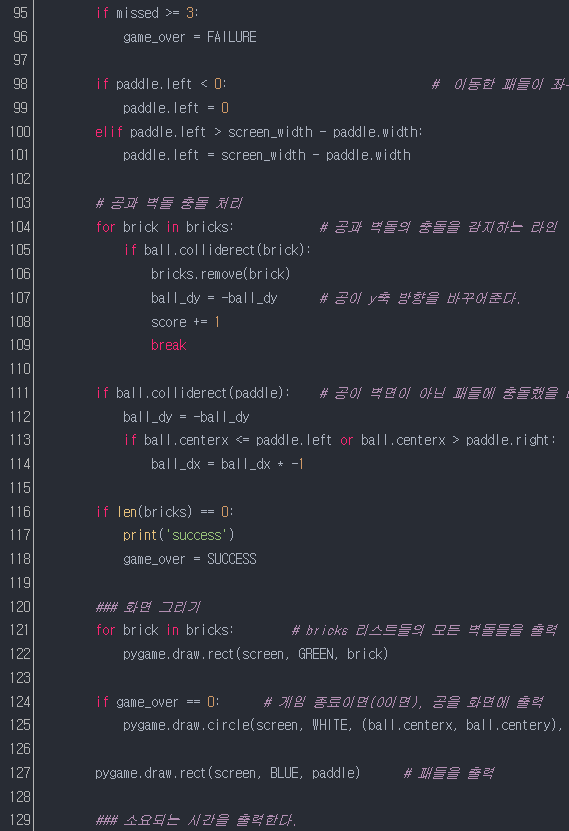Click line number 124 in gutter
Viewport: 569px width, 831px height.
point(20,702)
